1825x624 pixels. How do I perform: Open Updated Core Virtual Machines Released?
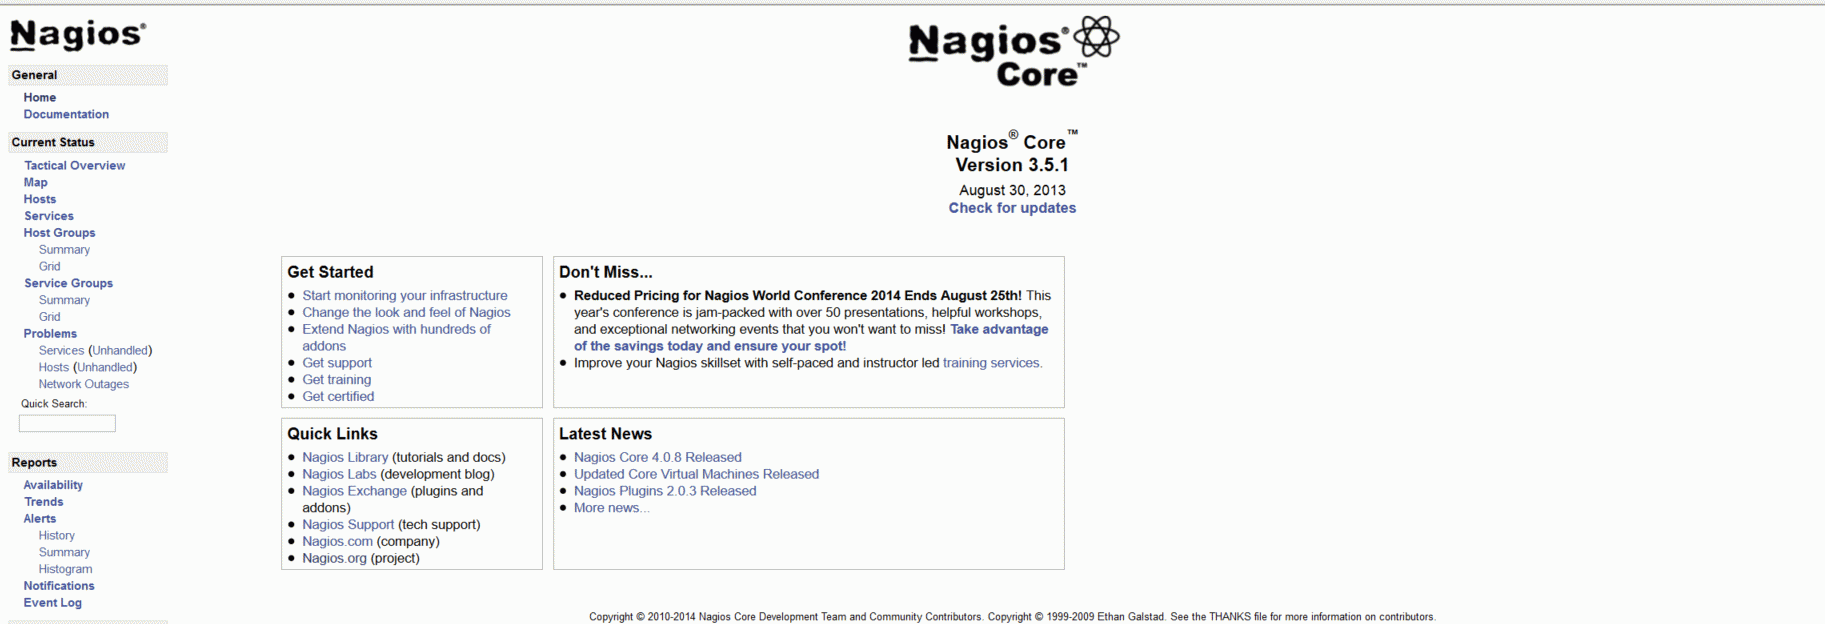coord(696,475)
